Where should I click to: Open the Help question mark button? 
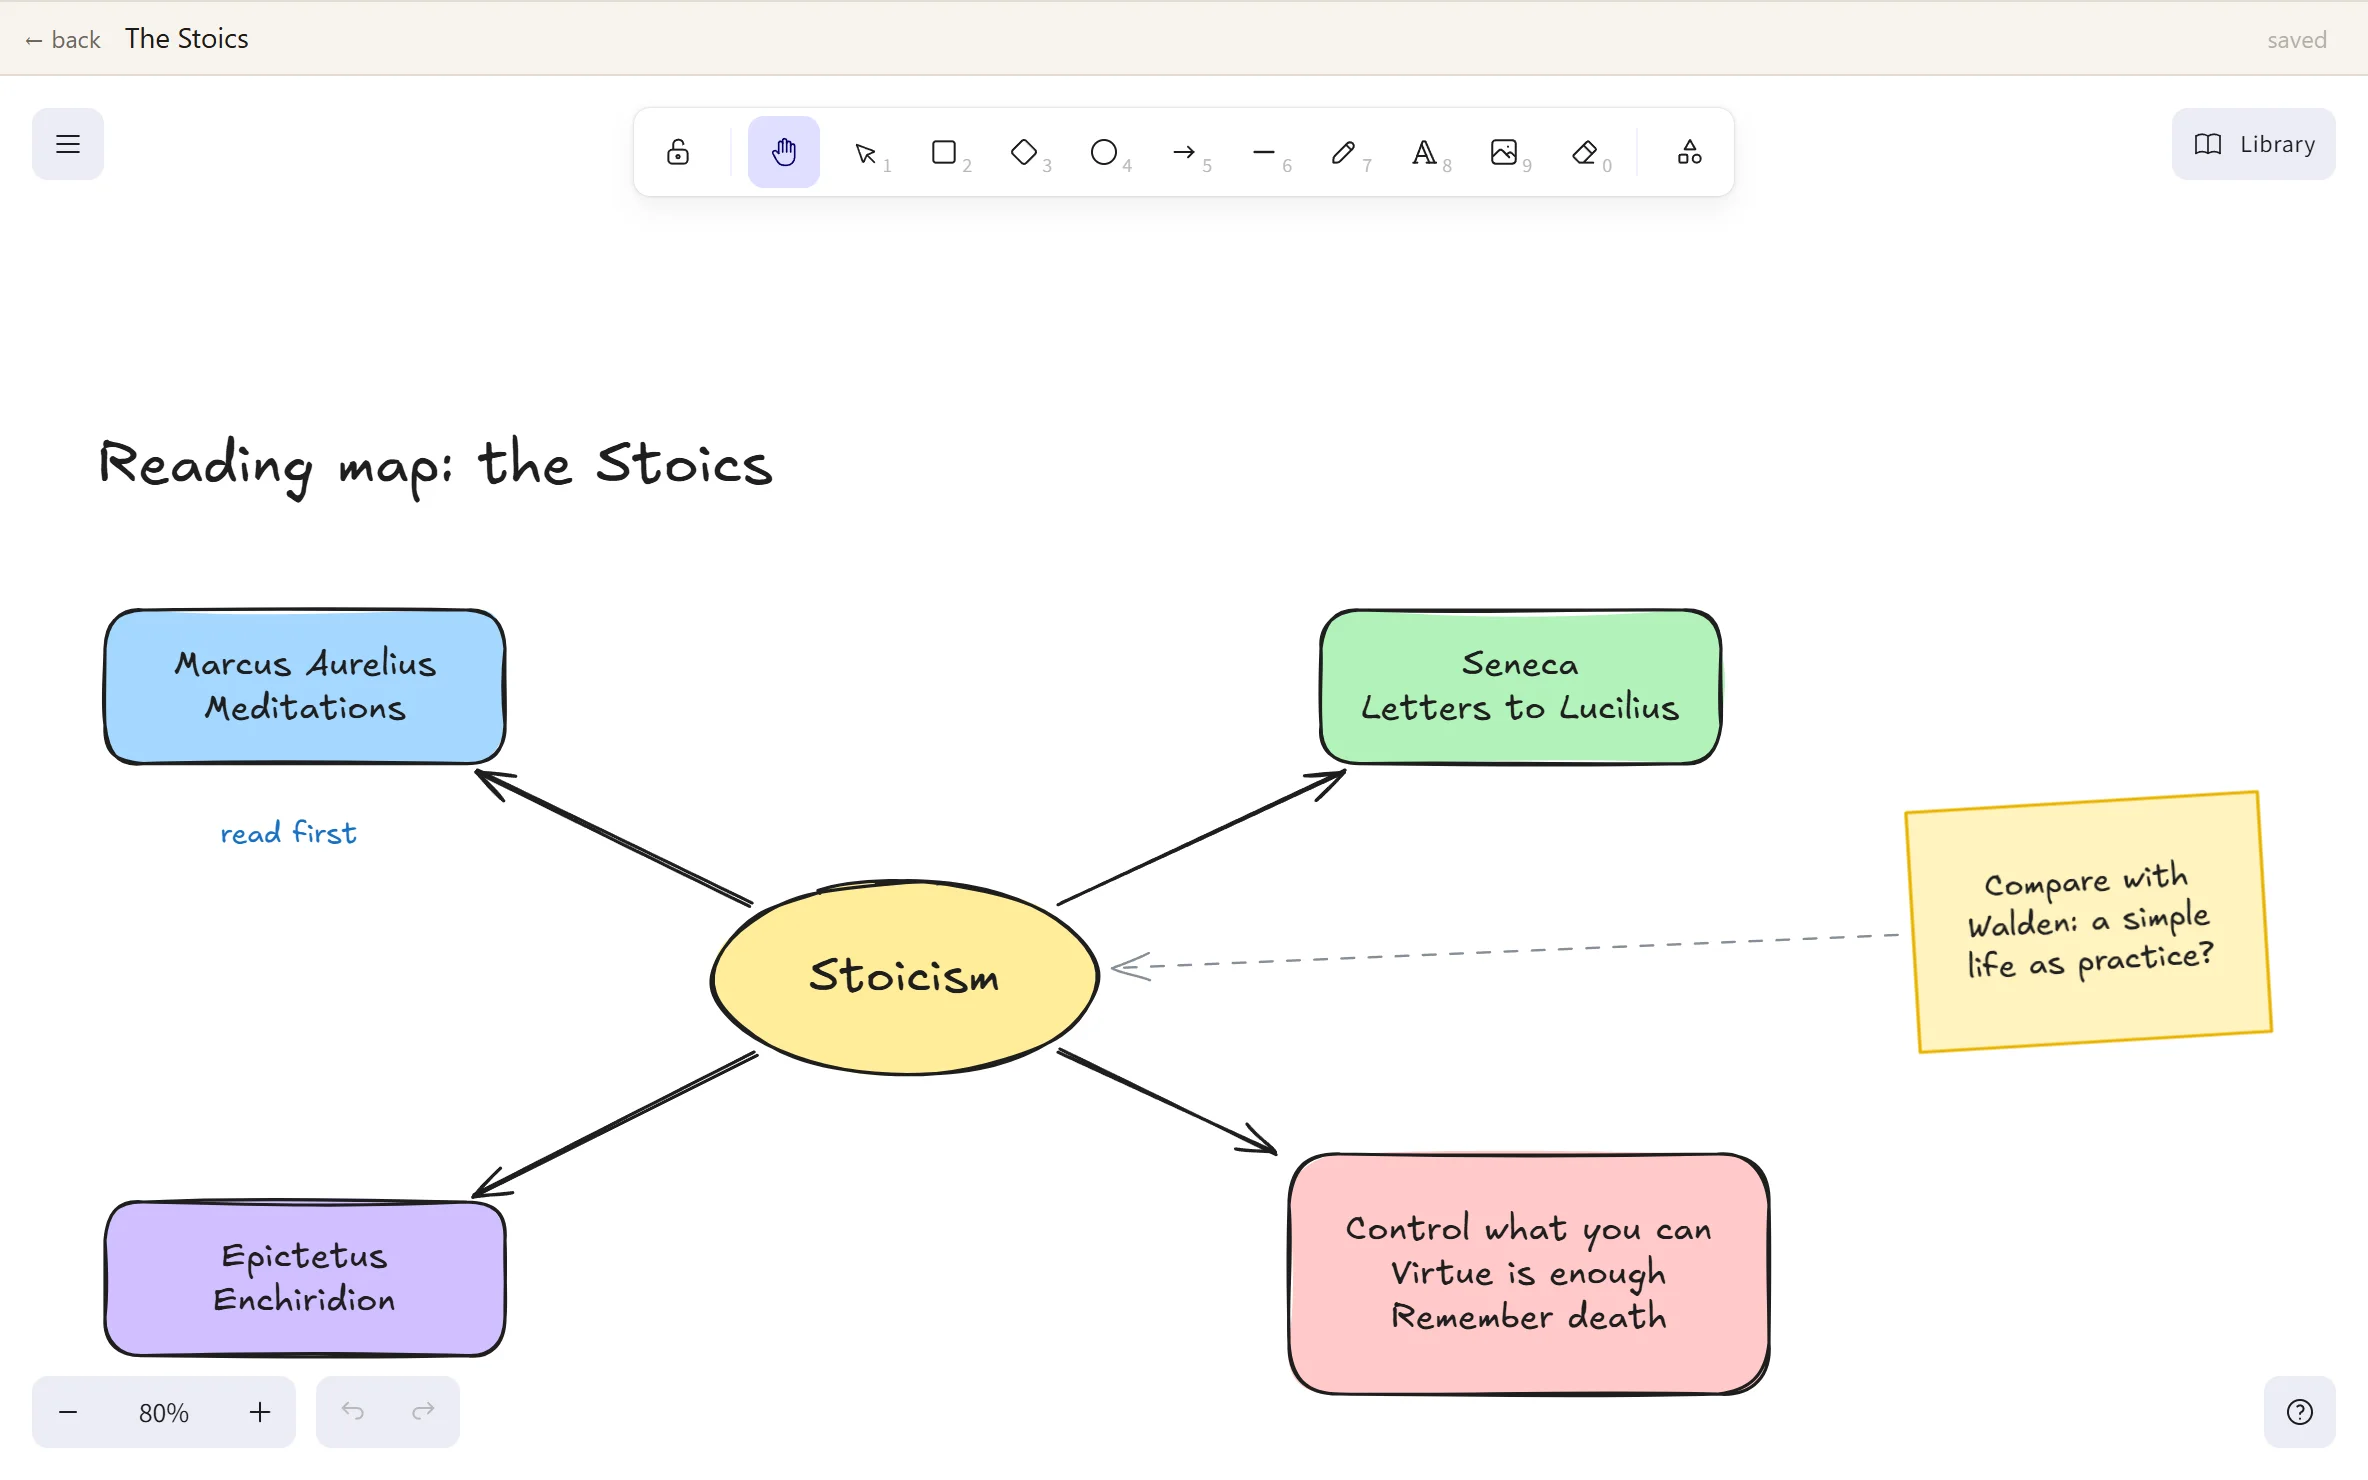click(x=2300, y=1412)
